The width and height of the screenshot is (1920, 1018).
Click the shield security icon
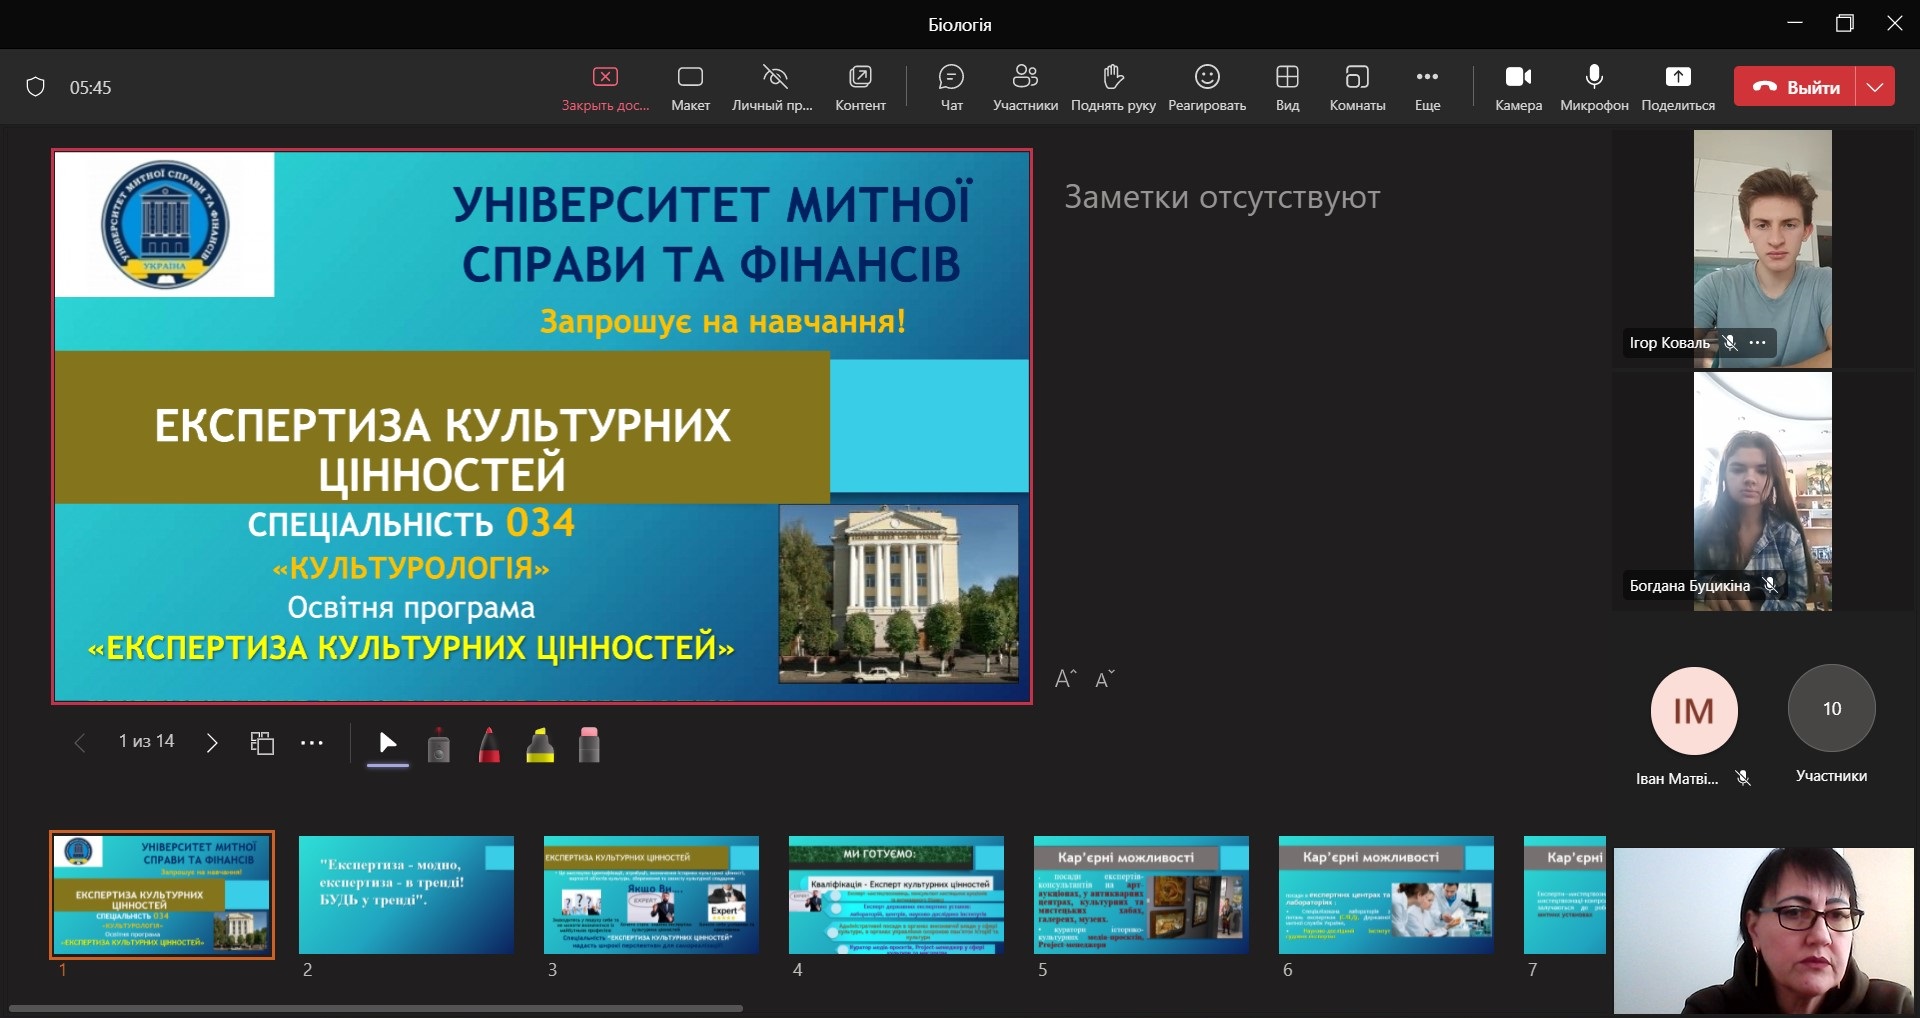coord(36,87)
